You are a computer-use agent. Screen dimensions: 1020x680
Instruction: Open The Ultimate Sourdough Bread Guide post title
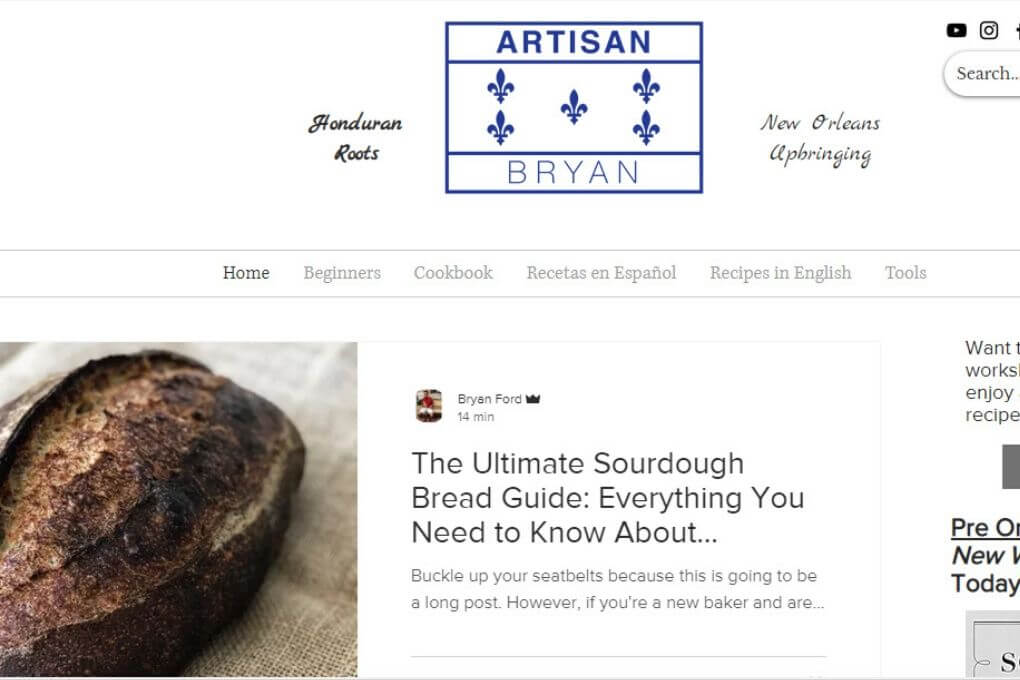(x=608, y=498)
